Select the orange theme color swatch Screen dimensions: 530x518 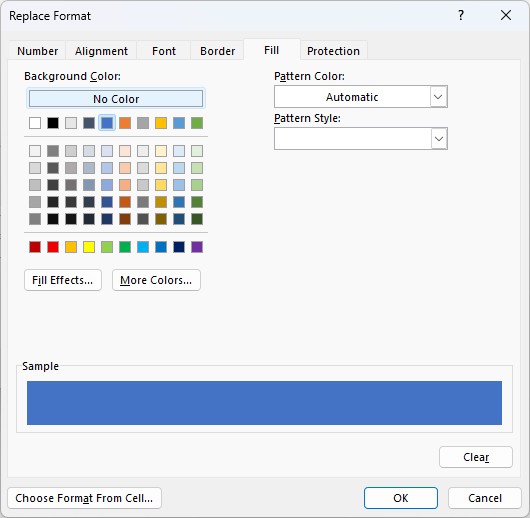pyautogui.click(x=125, y=123)
